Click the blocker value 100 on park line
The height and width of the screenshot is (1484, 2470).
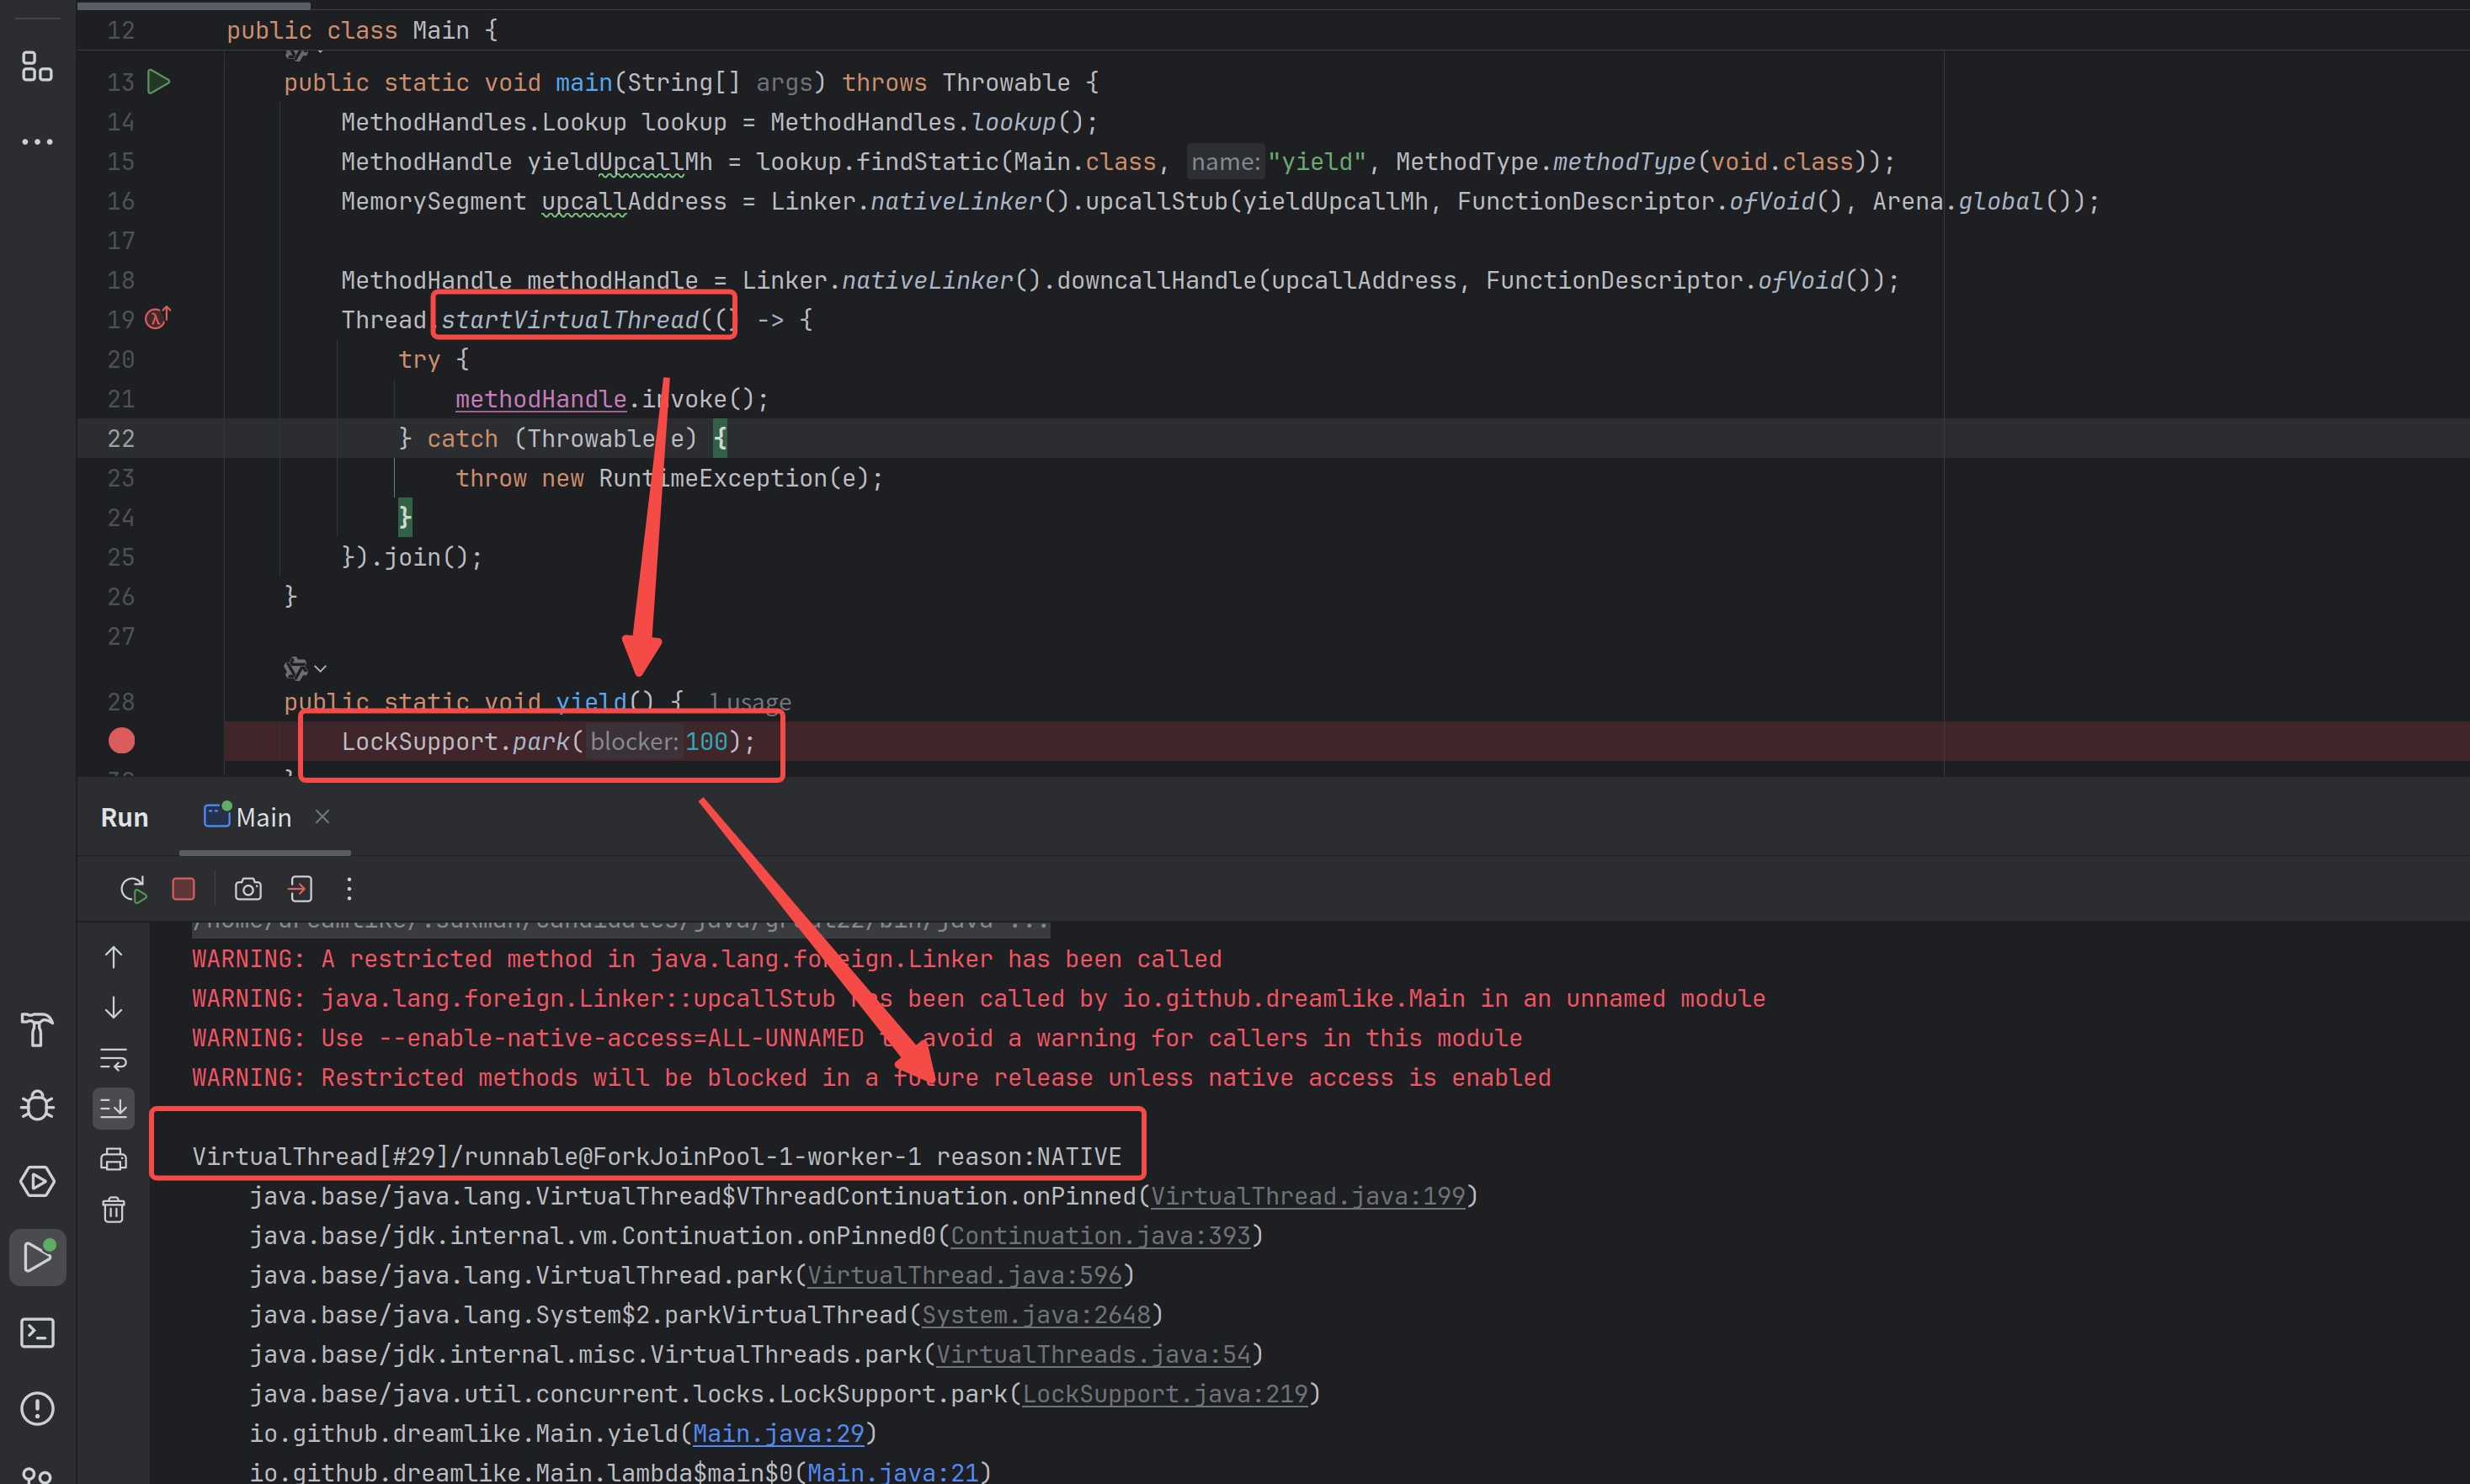tap(706, 741)
